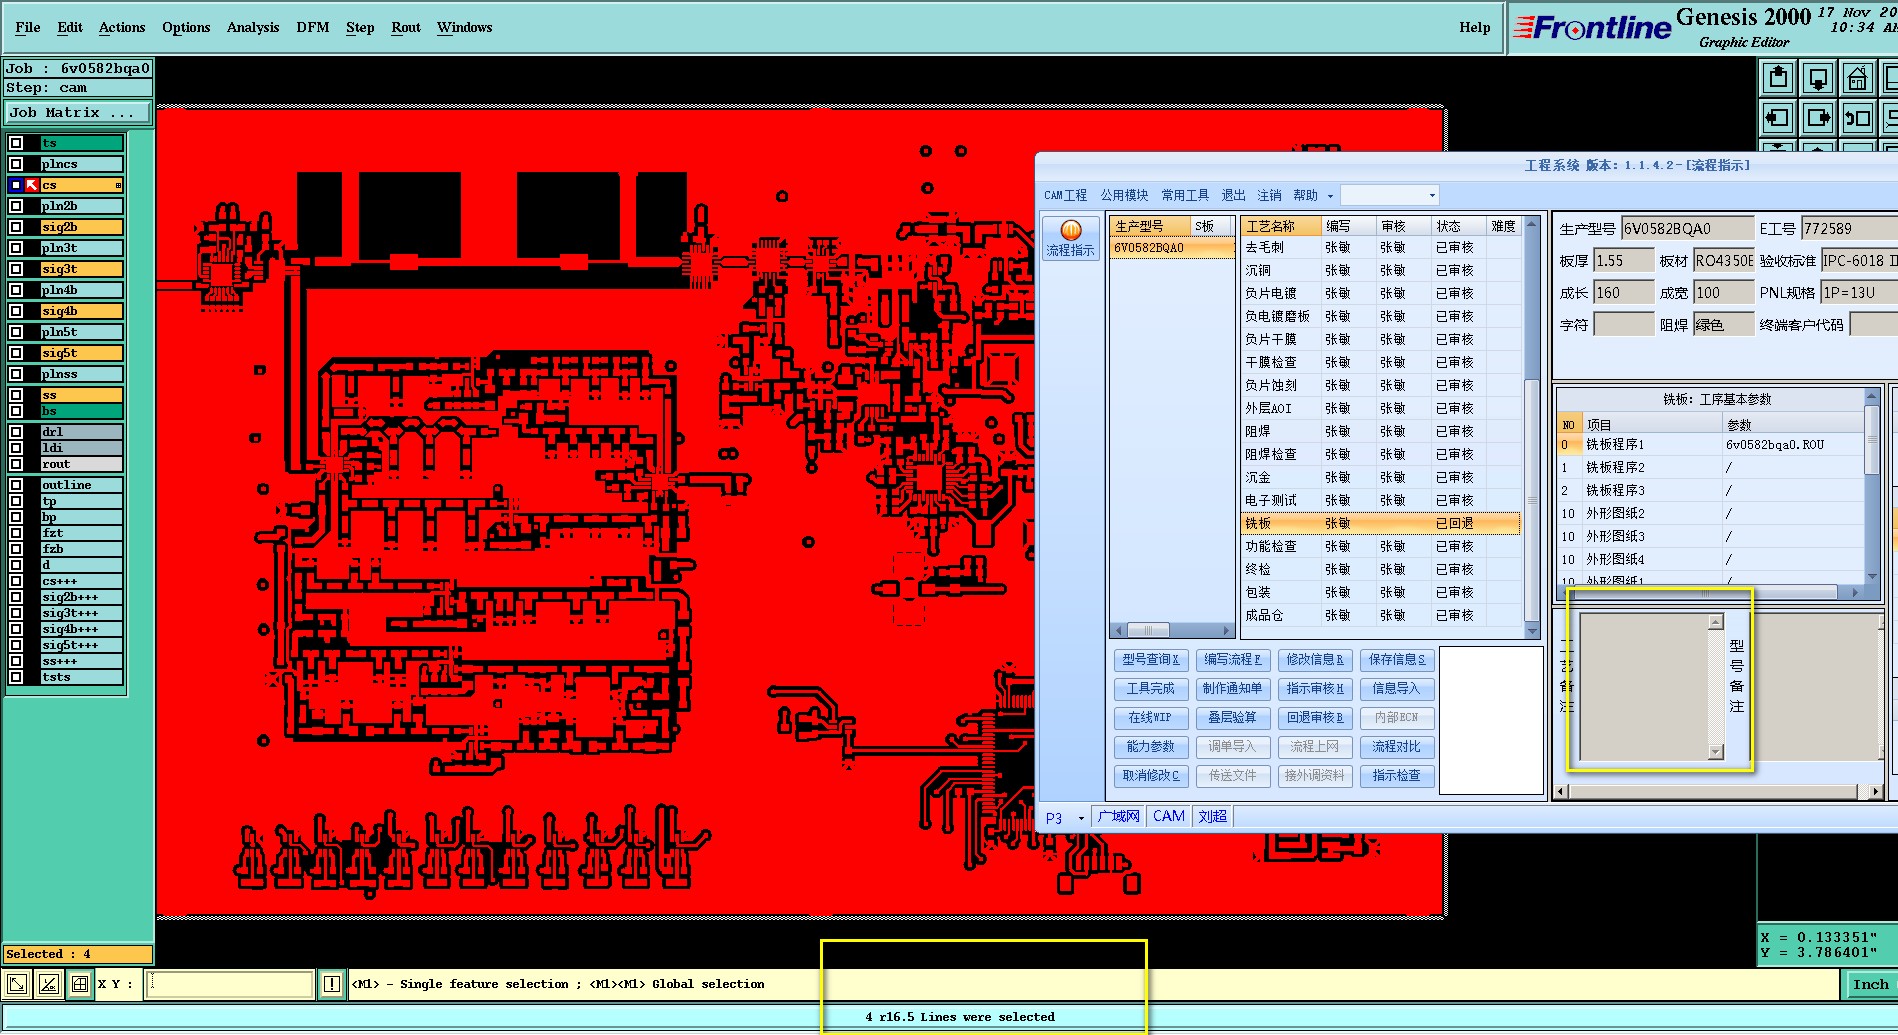Select the 刘超 tab
This screenshot has width=1898, height=1035.
point(1212,817)
